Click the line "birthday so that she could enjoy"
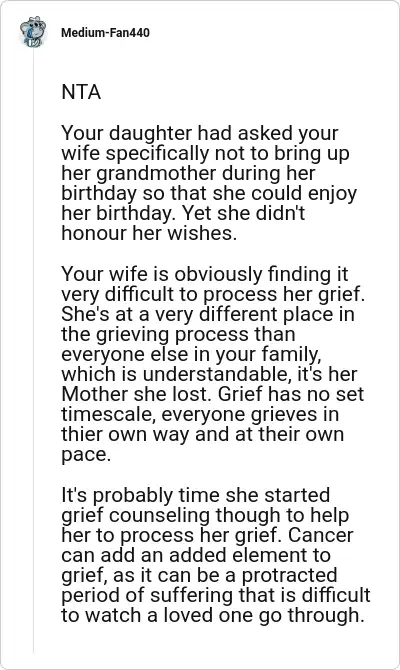This screenshot has height=670, width=400. point(209,194)
